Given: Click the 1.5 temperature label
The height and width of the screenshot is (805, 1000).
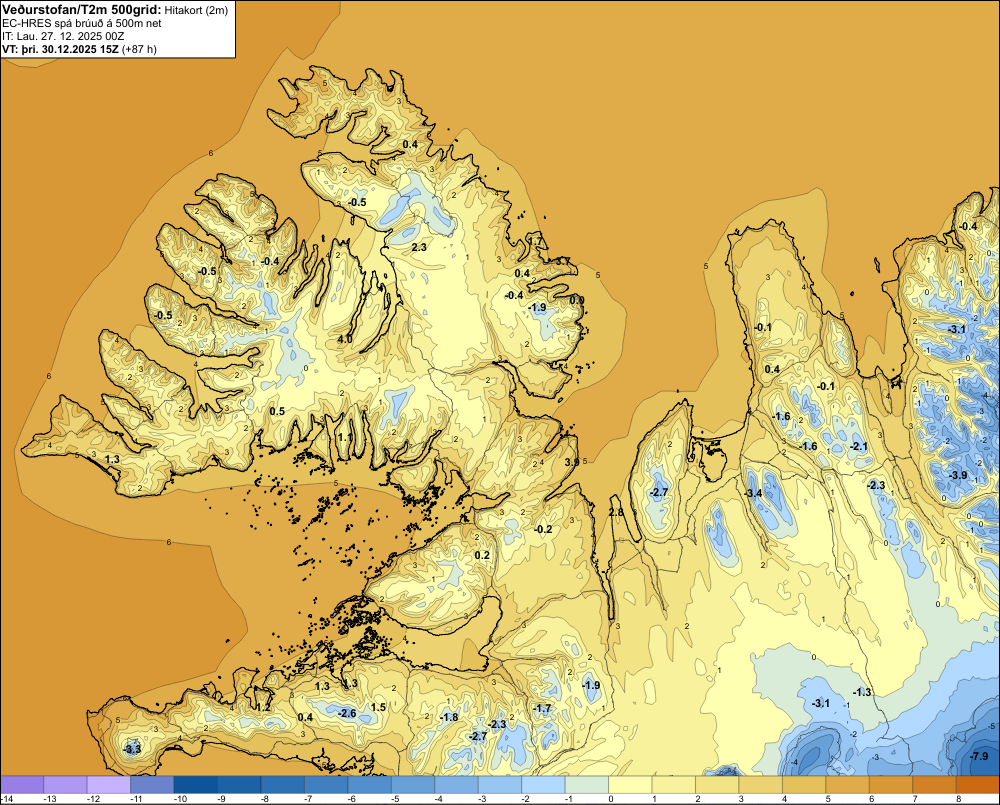Looking at the screenshot, I should click(378, 707).
